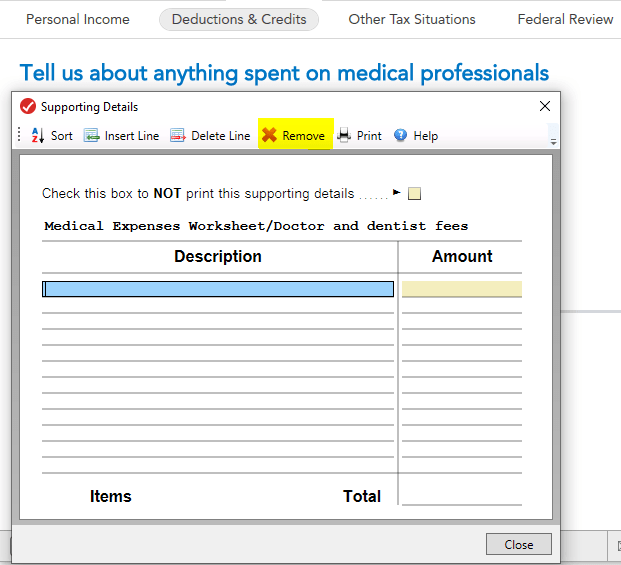This screenshot has width=621, height=565.
Task: Click the first Amount input field
Action: (462, 289)
